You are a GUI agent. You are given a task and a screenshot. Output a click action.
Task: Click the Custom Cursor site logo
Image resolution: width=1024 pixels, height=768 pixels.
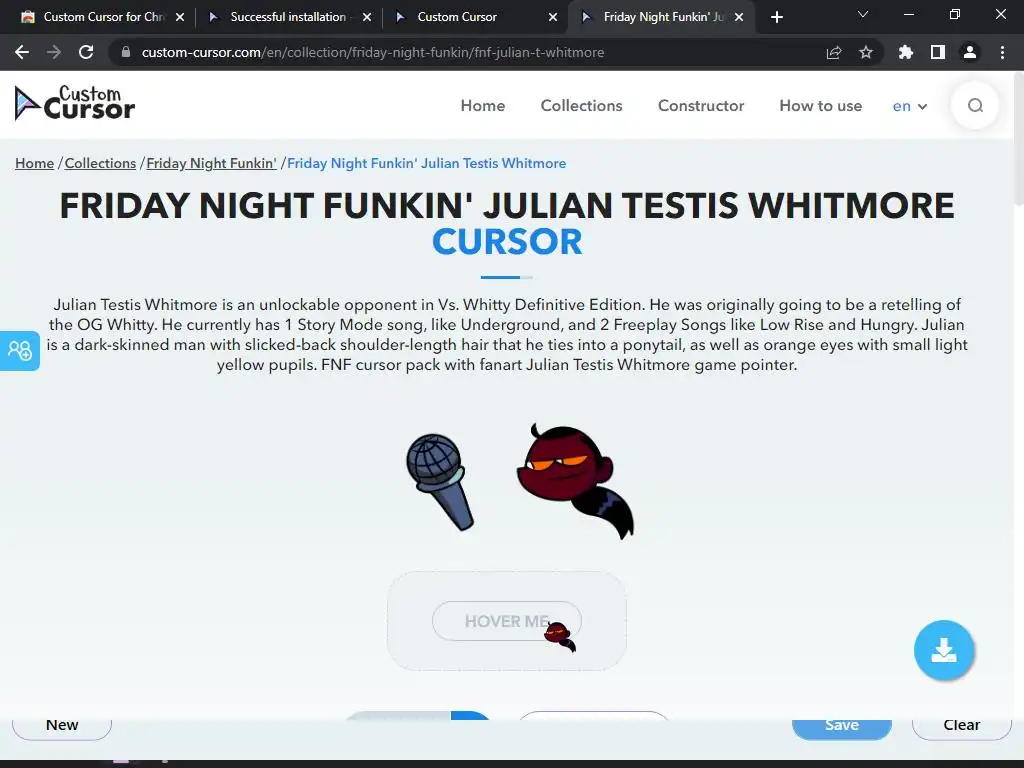pos(74,103)
